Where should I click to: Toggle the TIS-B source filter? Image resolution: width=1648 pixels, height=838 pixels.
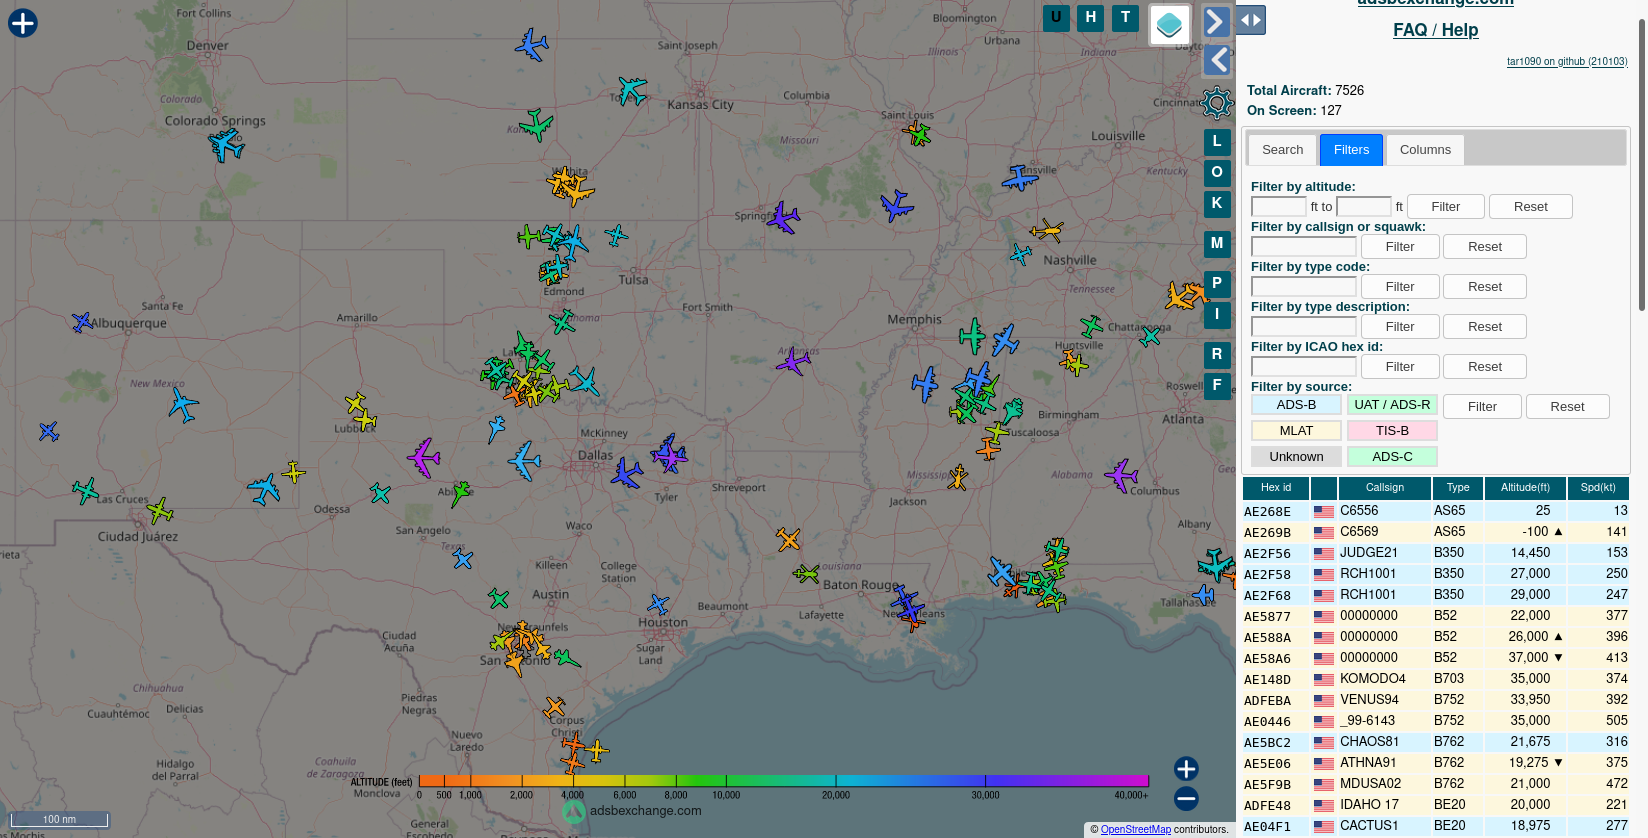point(1392,431)
